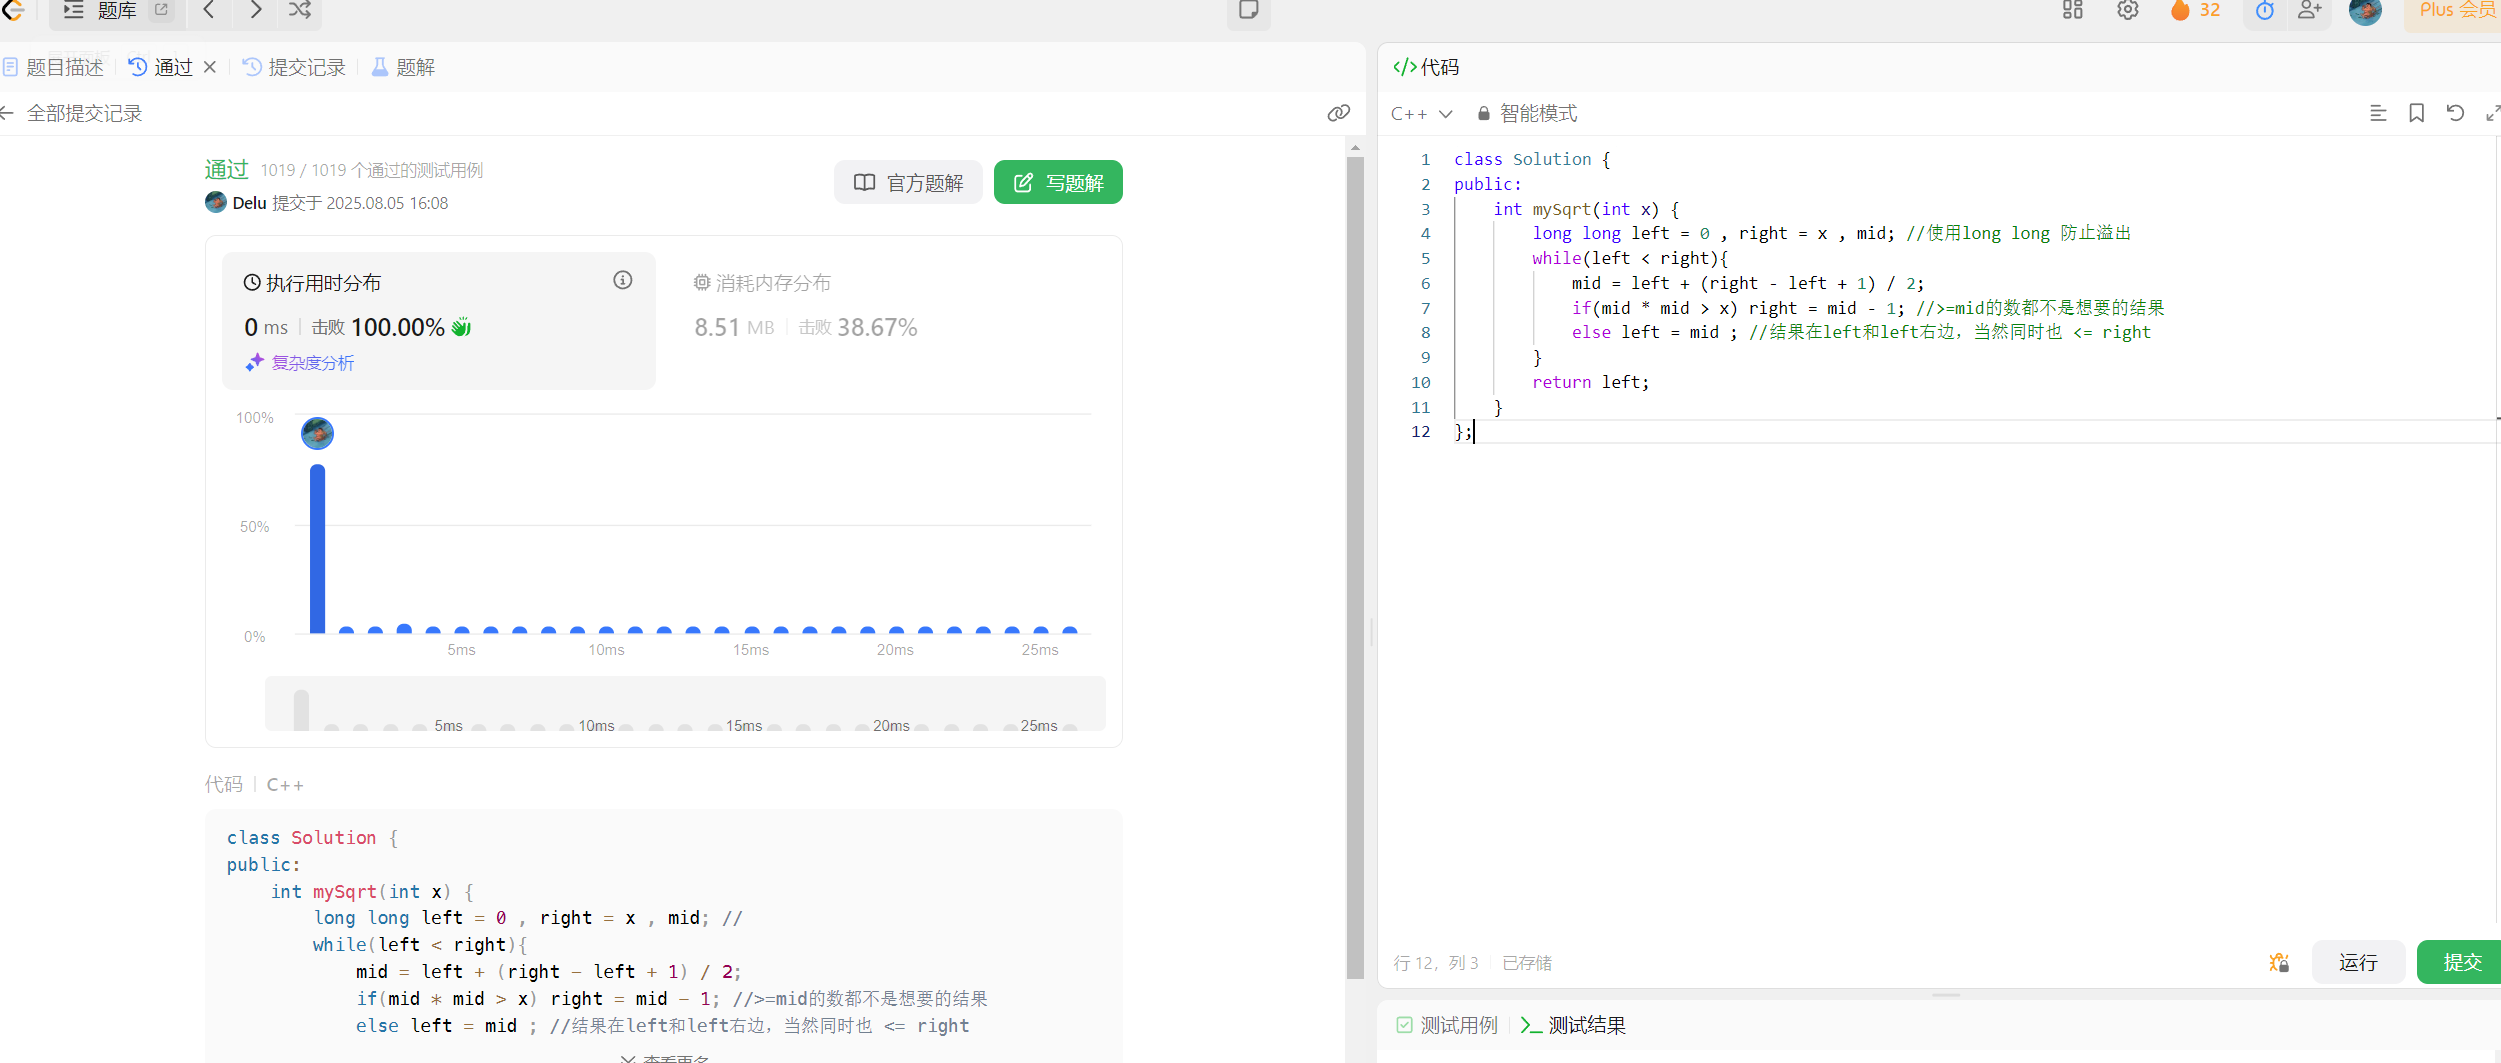Click Delu author avatar

point(216,202)
